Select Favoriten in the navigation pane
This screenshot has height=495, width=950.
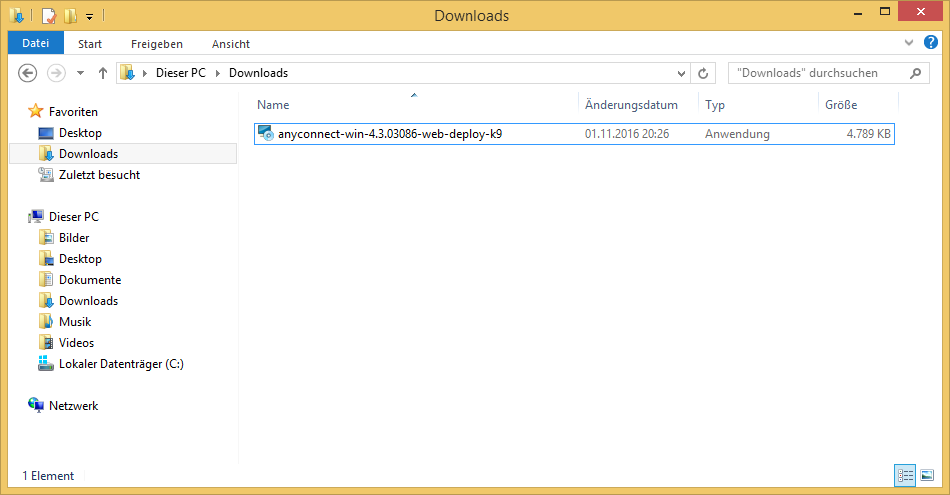(x=73, y=112)
